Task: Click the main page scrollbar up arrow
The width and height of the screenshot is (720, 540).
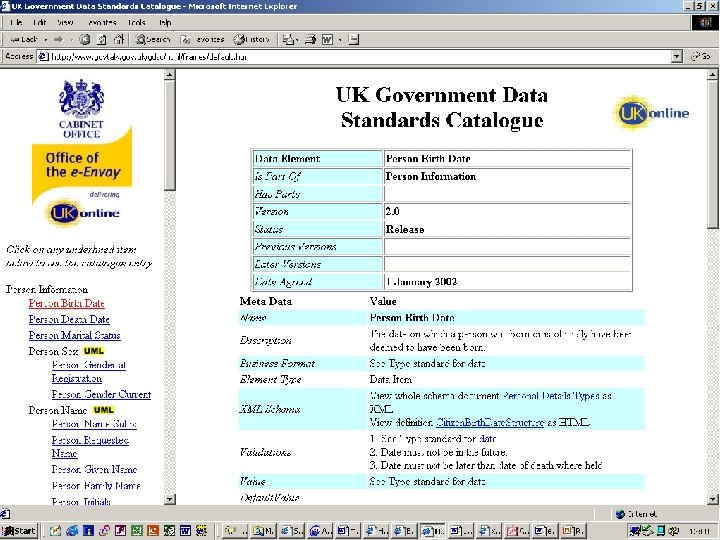Action: point(713,74)
